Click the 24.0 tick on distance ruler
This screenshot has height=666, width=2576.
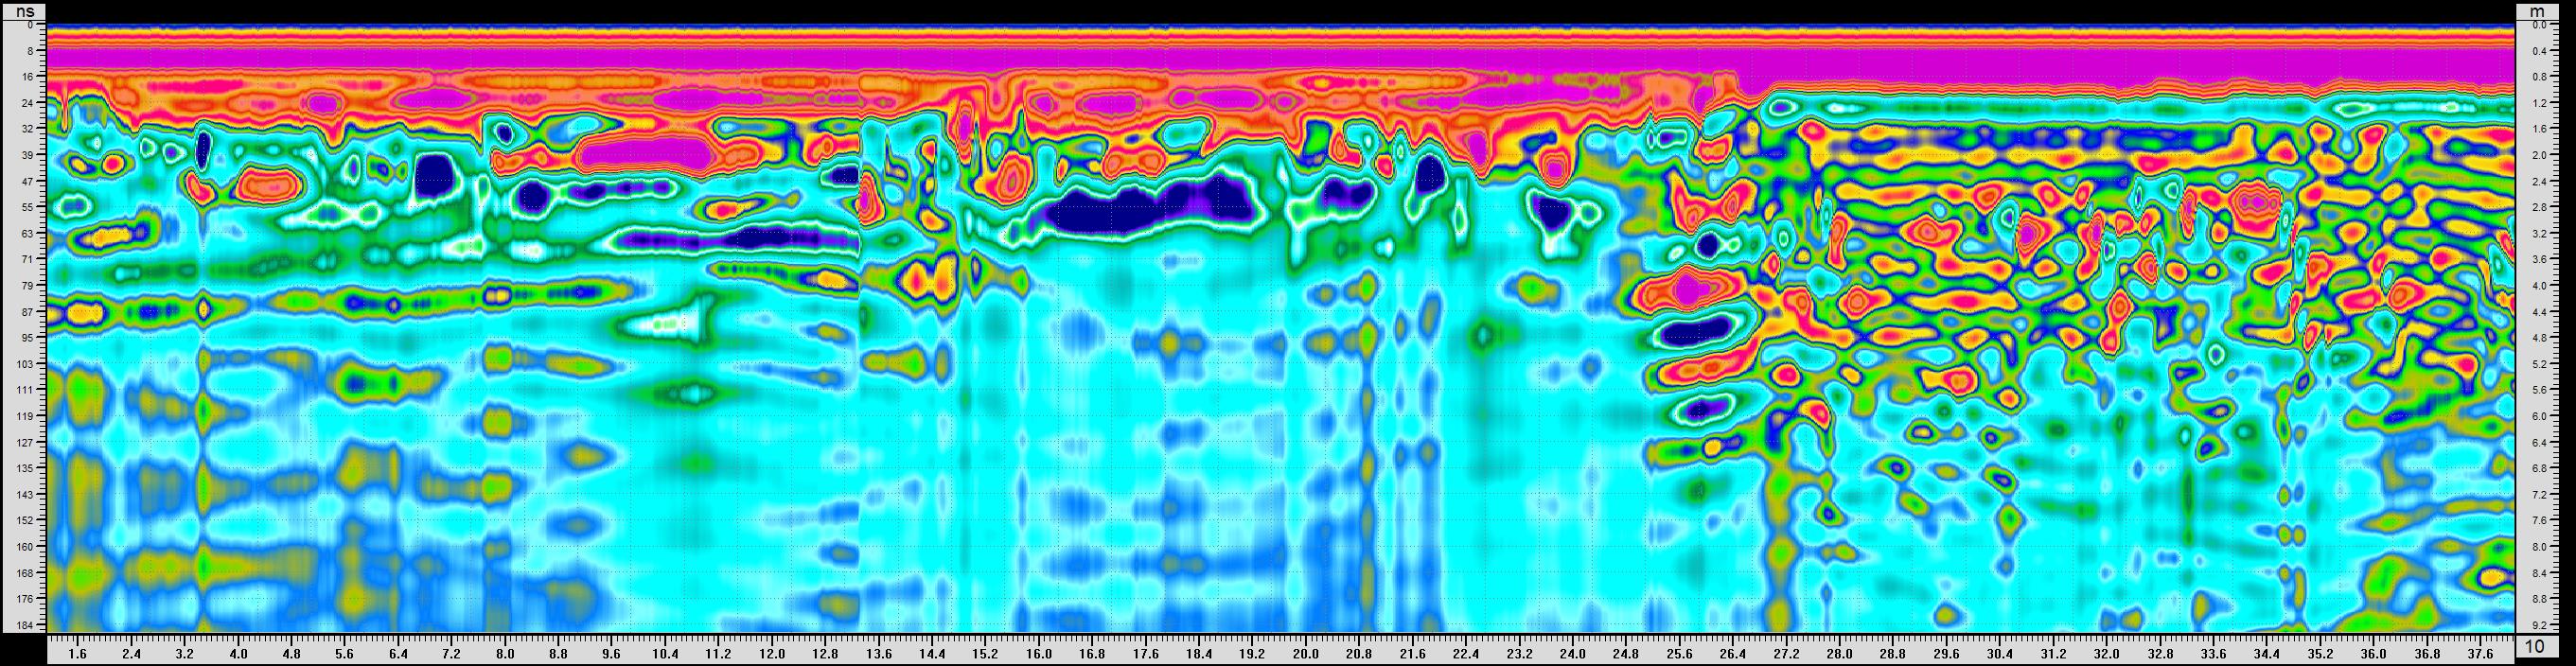1572,654
